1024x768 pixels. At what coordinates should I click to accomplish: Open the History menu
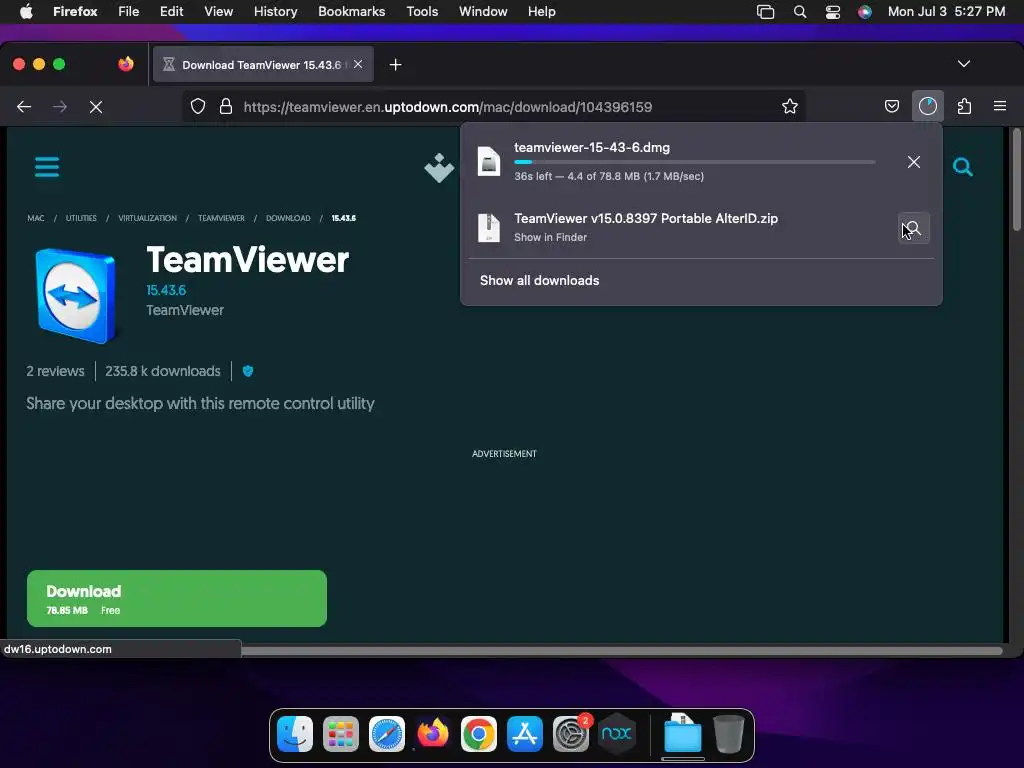[x=276, y=12]
